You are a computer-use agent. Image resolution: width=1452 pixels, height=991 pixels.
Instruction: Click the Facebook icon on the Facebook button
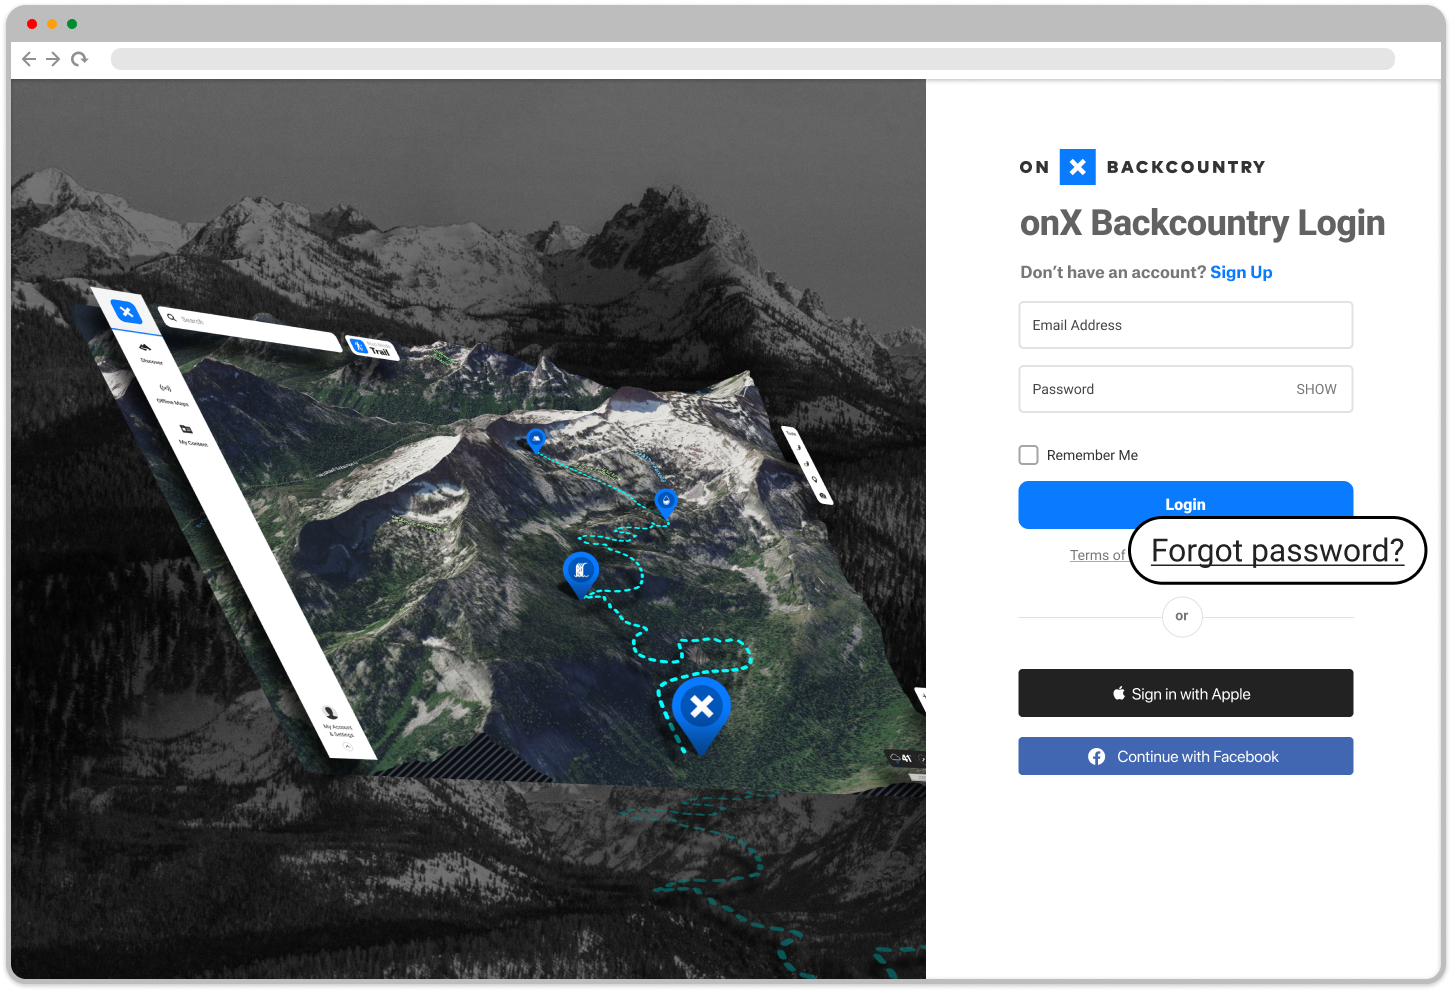tap(1095, 756)
